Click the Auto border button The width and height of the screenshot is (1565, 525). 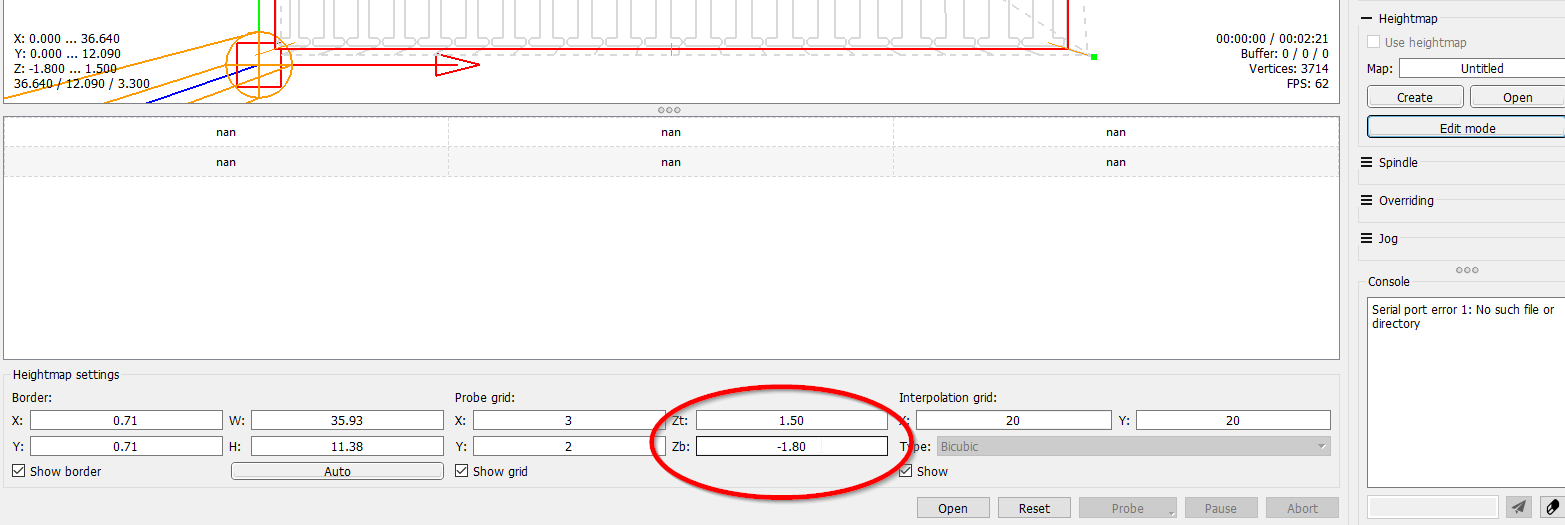click(337, 471)
